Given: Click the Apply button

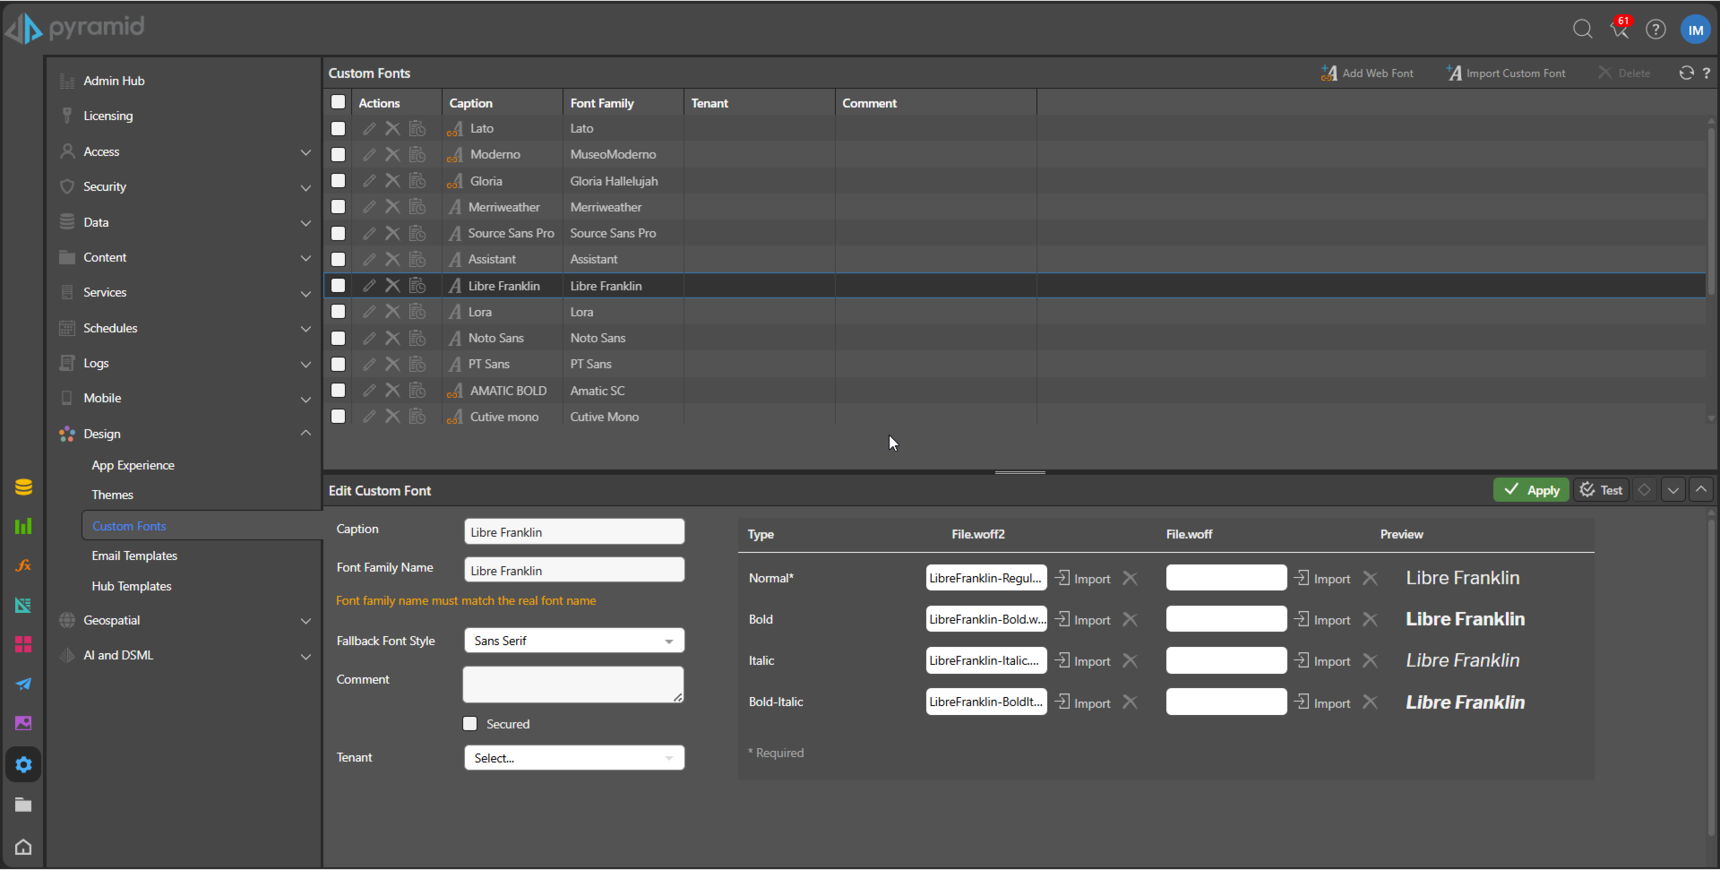Looking at the screenshot, I should [x=1531, y=490].
